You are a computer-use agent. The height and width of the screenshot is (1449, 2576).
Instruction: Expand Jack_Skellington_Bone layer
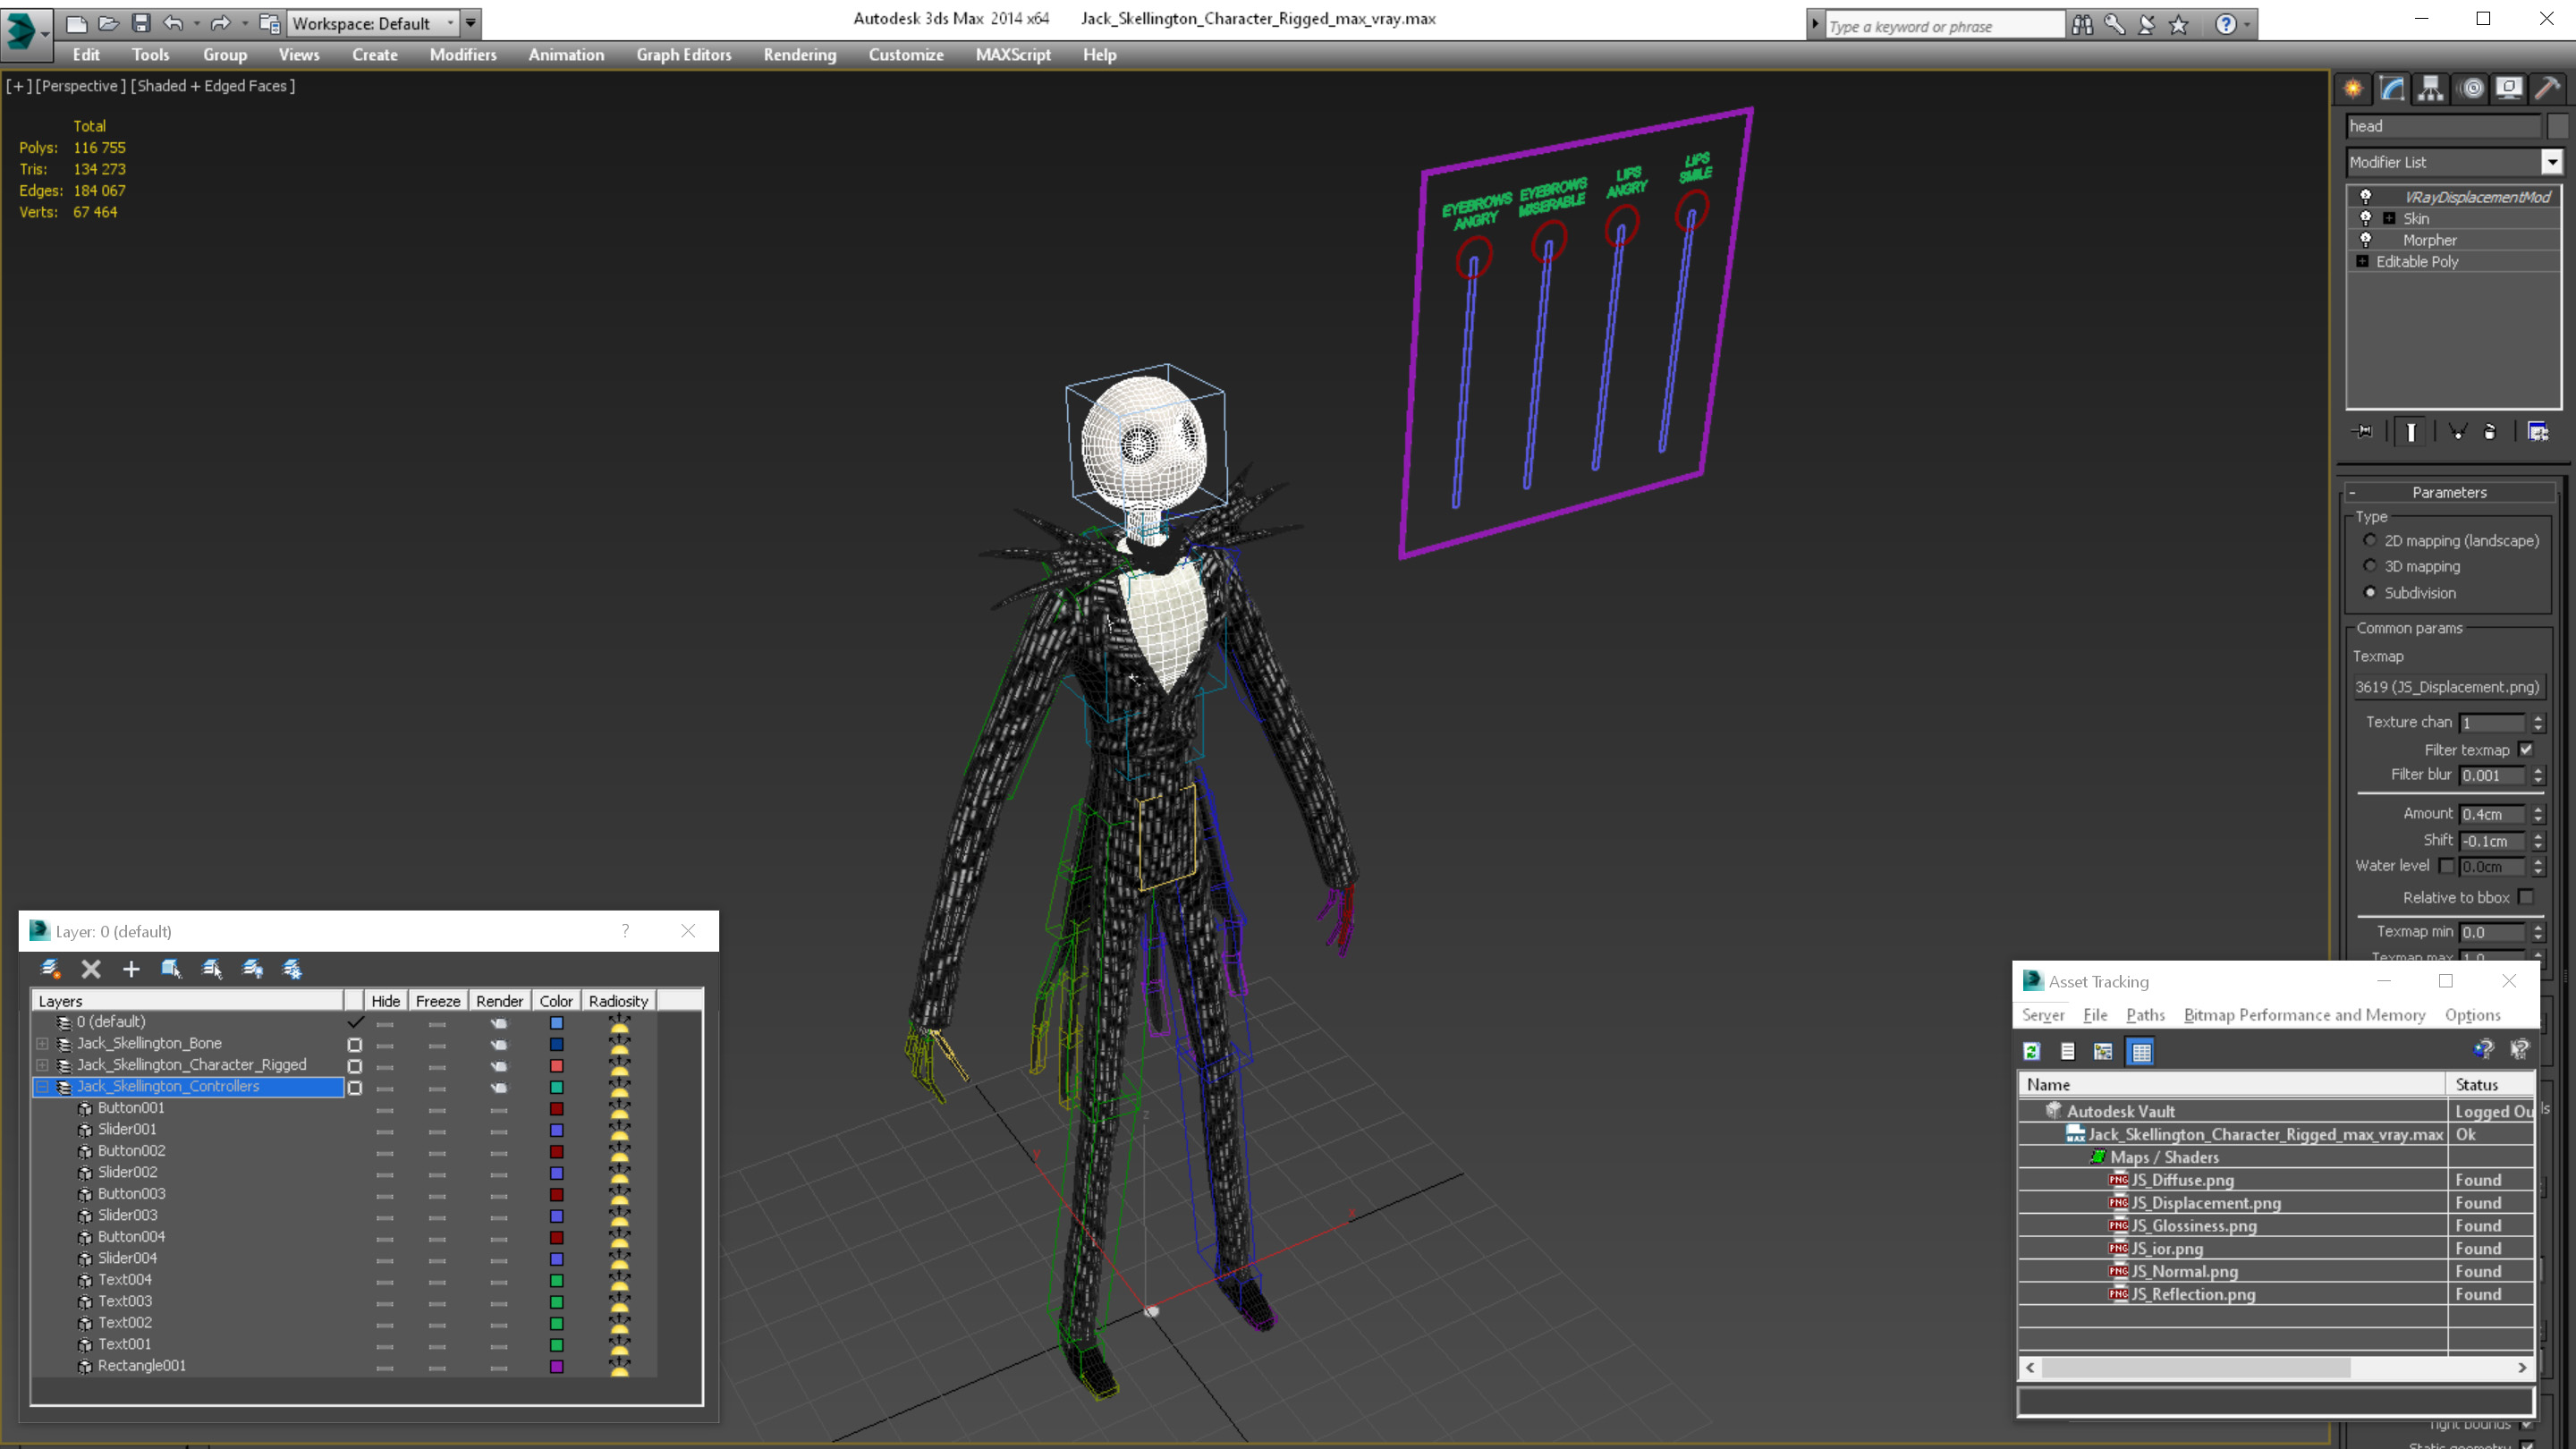pyautogui.click(x=43, y=1043)
